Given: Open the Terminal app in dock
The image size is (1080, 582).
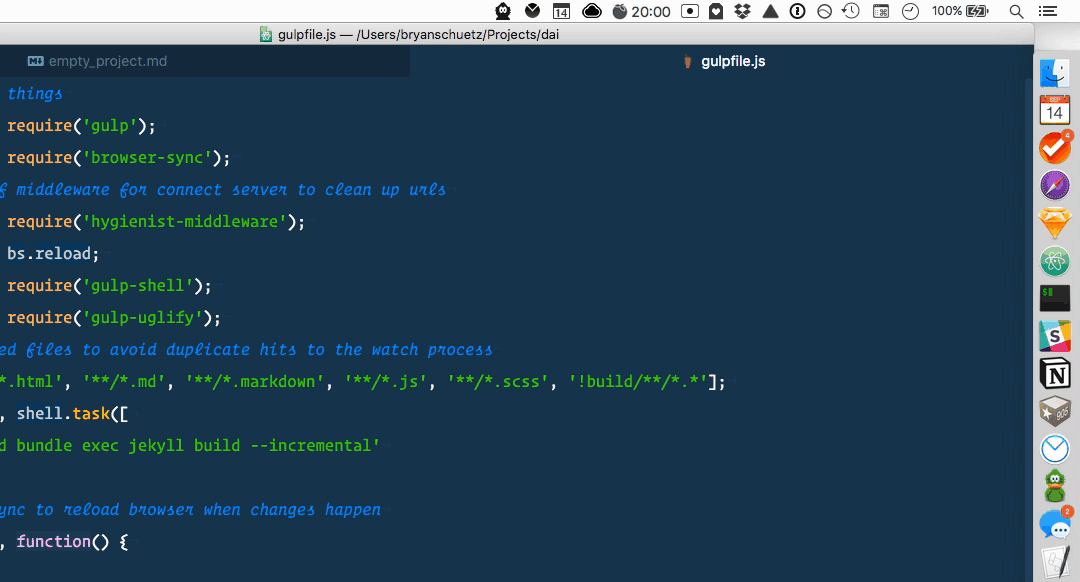Looking at the screenshot, I should tap(1055, 297).
